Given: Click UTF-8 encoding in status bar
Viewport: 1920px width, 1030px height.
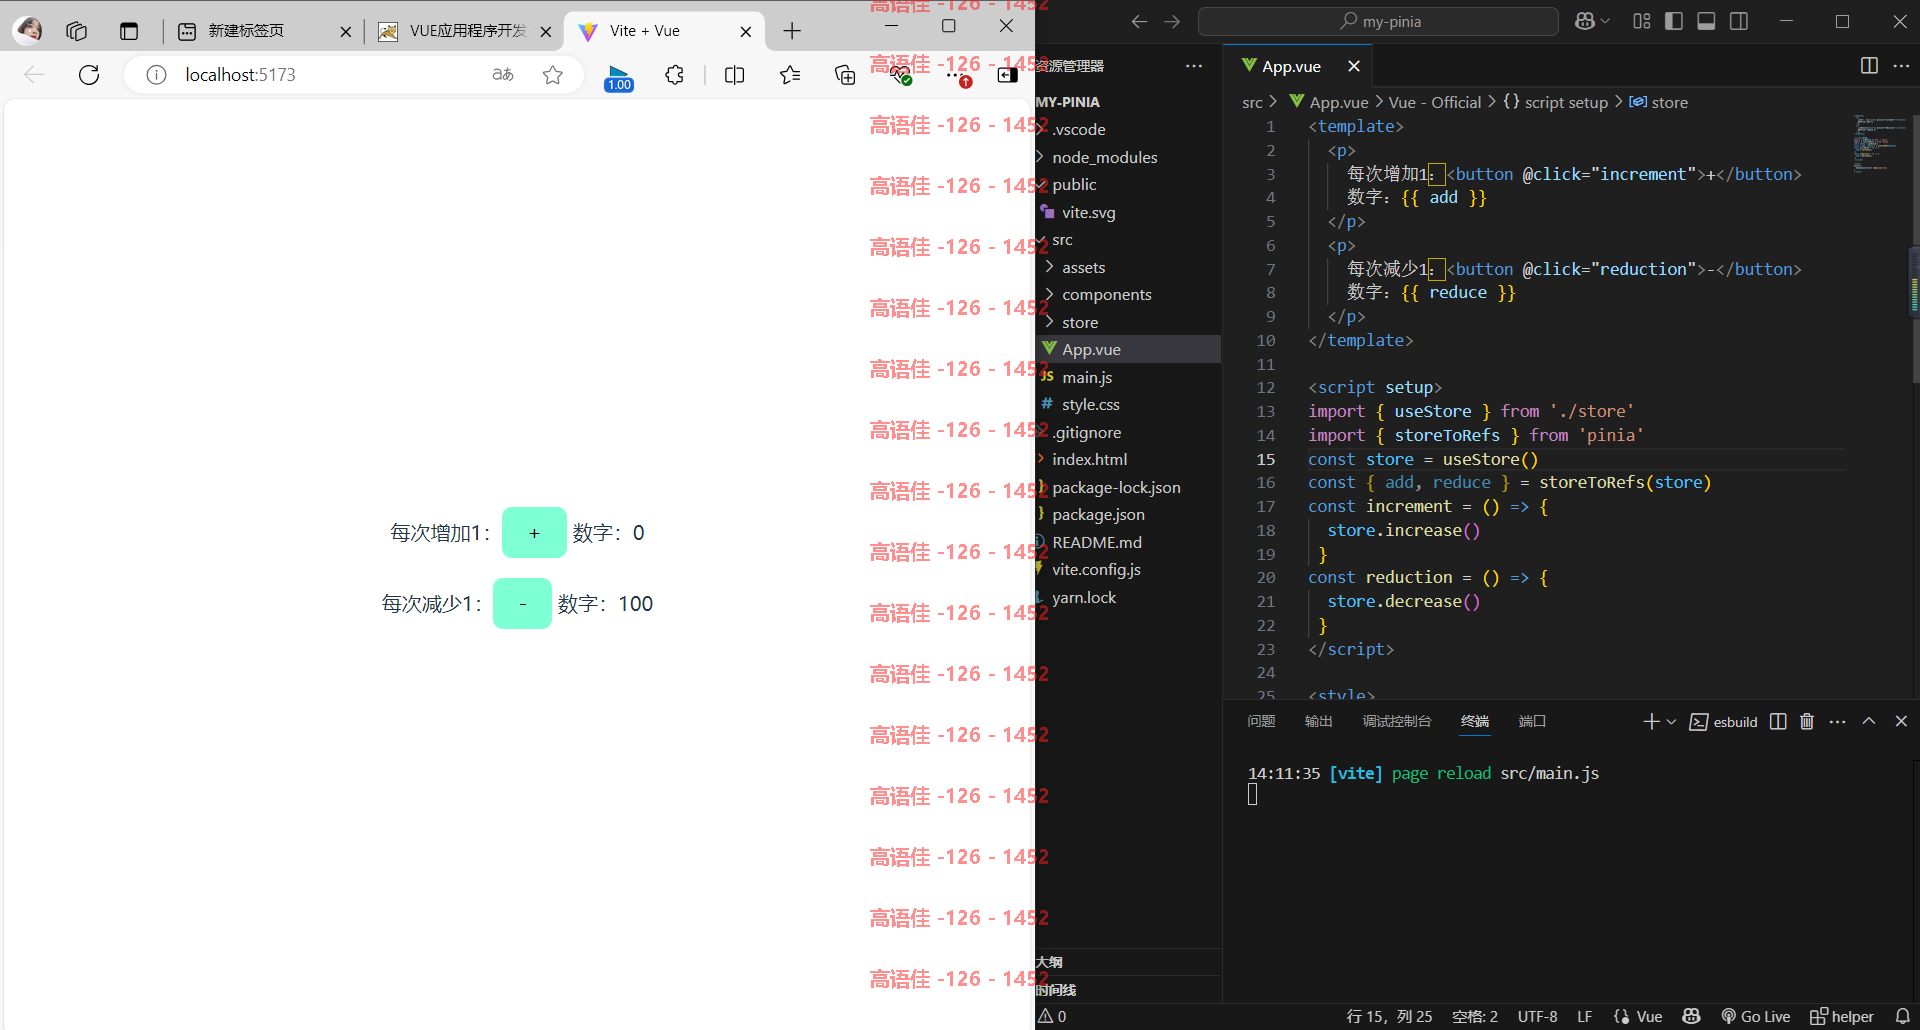Looking at the screenshot, I should click(x=1537, y=1016).
